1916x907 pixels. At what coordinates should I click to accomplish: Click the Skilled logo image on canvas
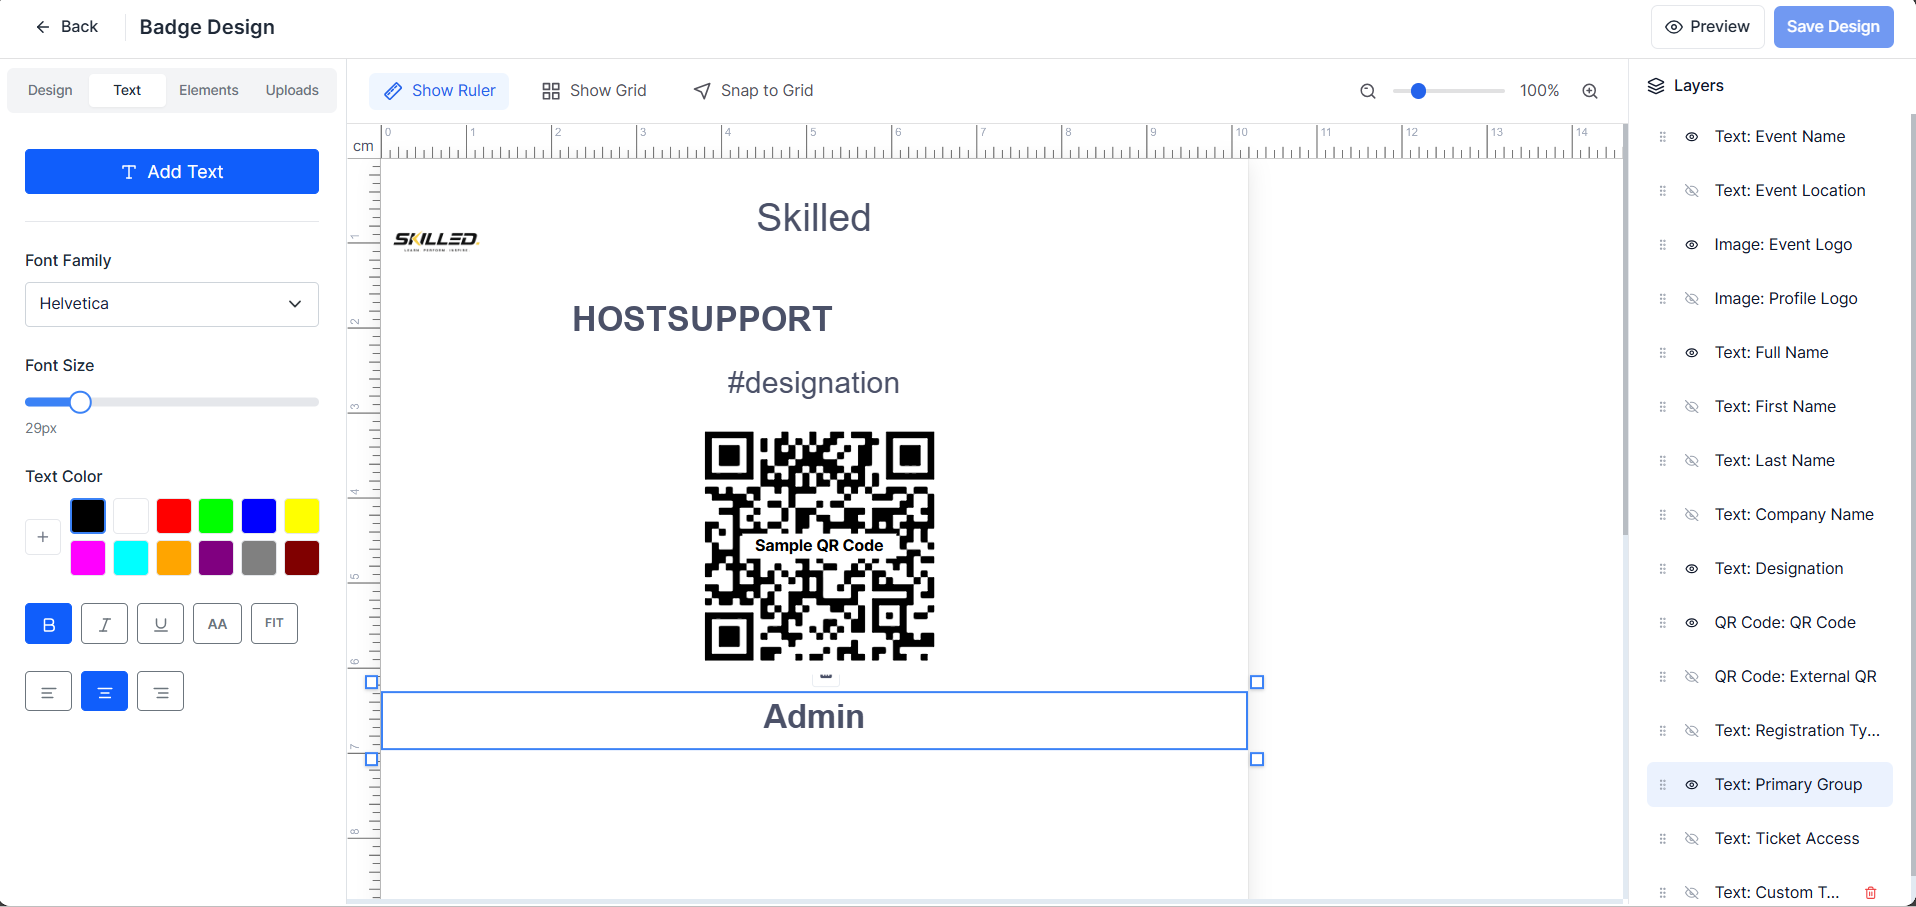pos(436,241)
